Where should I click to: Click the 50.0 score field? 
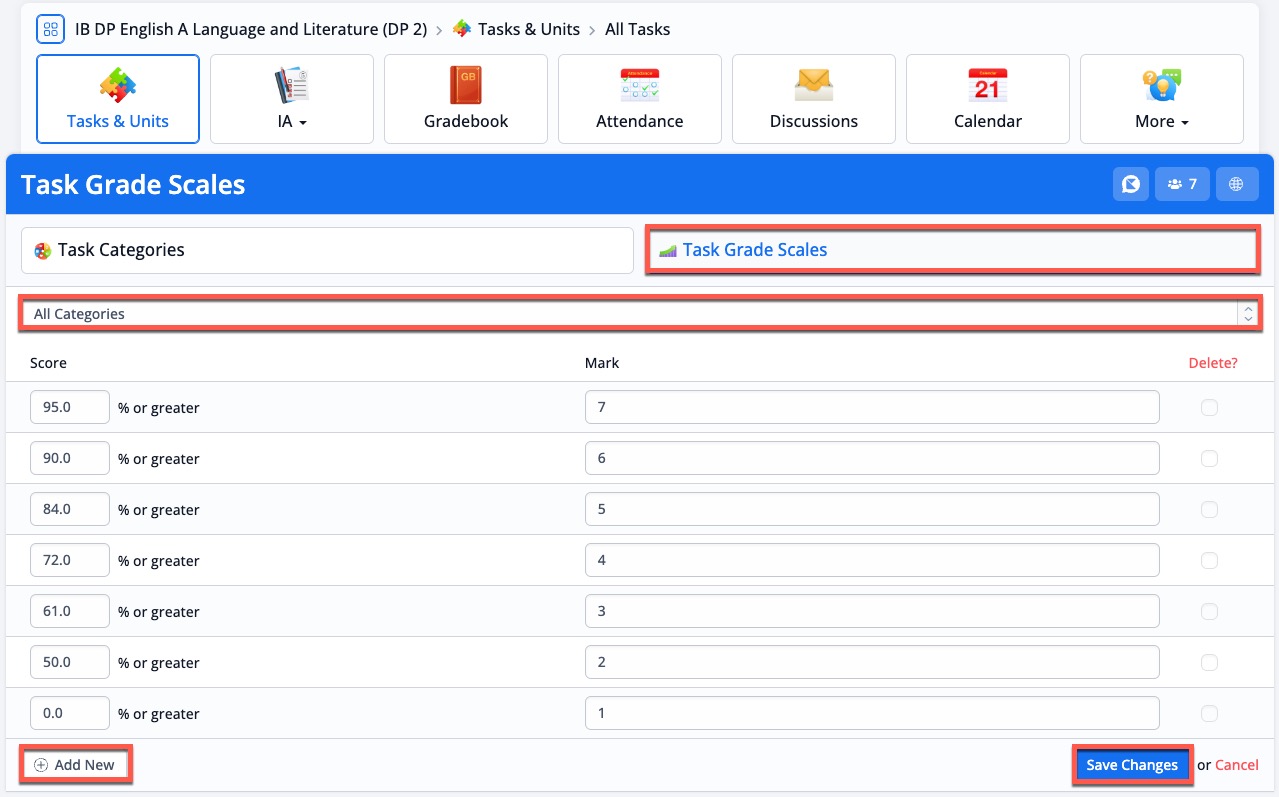click(70, 662)
